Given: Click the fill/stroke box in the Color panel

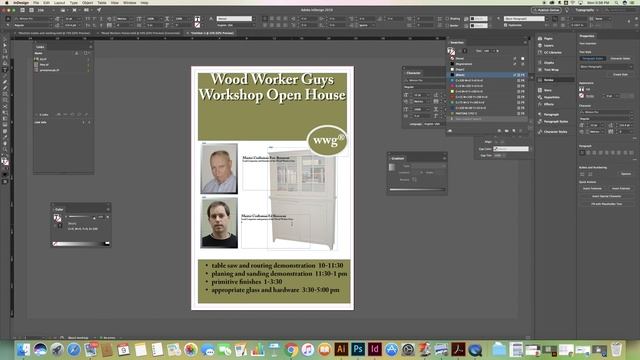Looking at the screenshot, I should (x=58, y=219).
